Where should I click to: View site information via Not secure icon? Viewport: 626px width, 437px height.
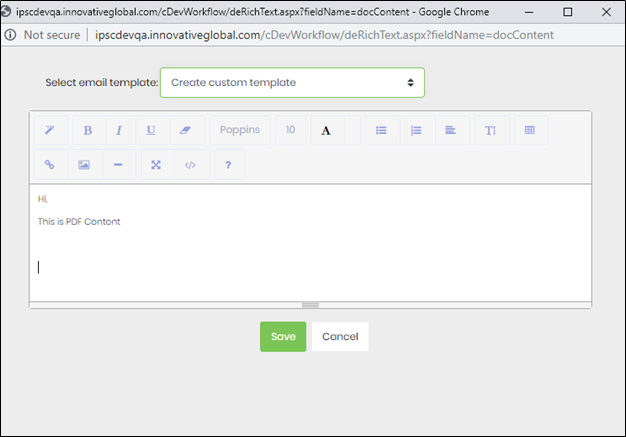(10, 35)
